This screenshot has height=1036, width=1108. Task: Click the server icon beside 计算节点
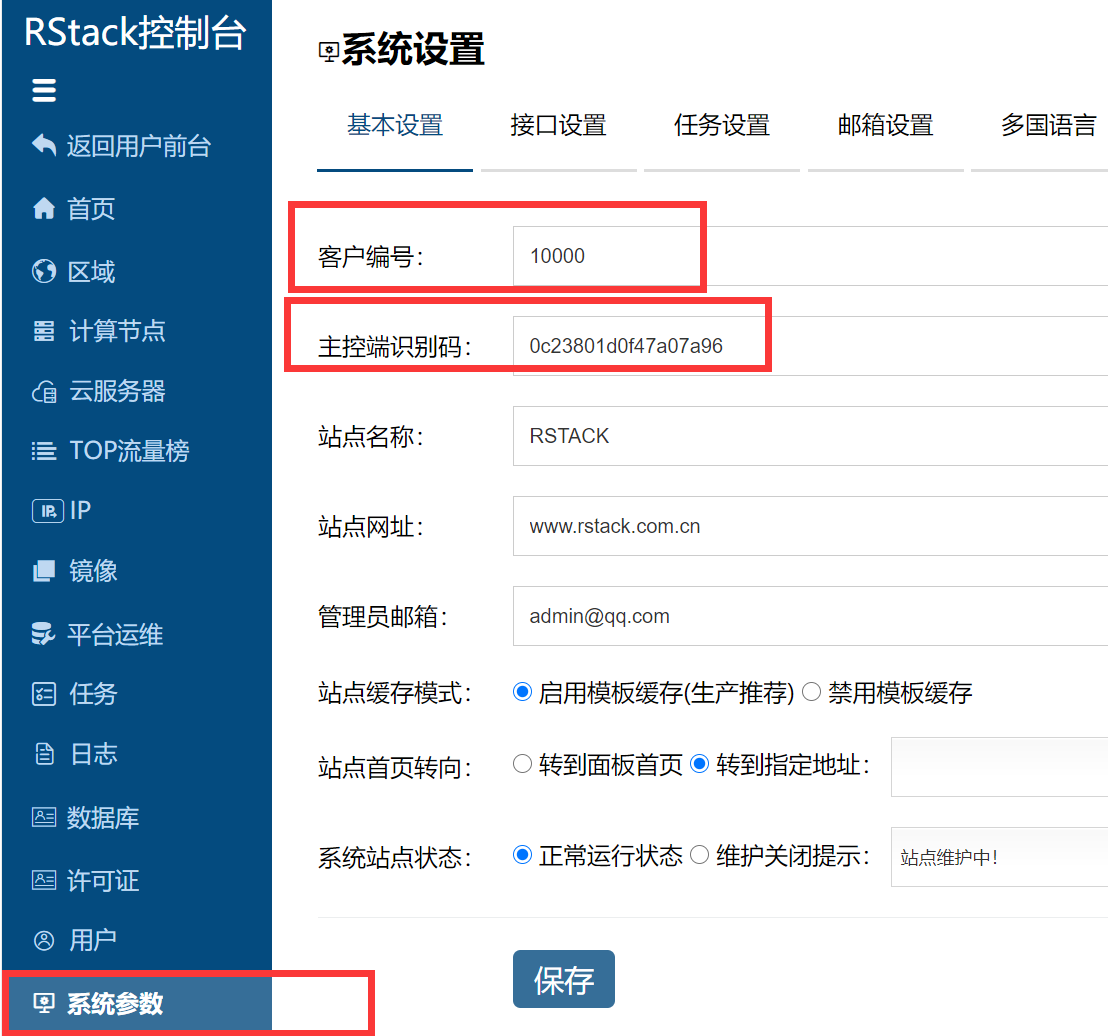tap(44, 331)
